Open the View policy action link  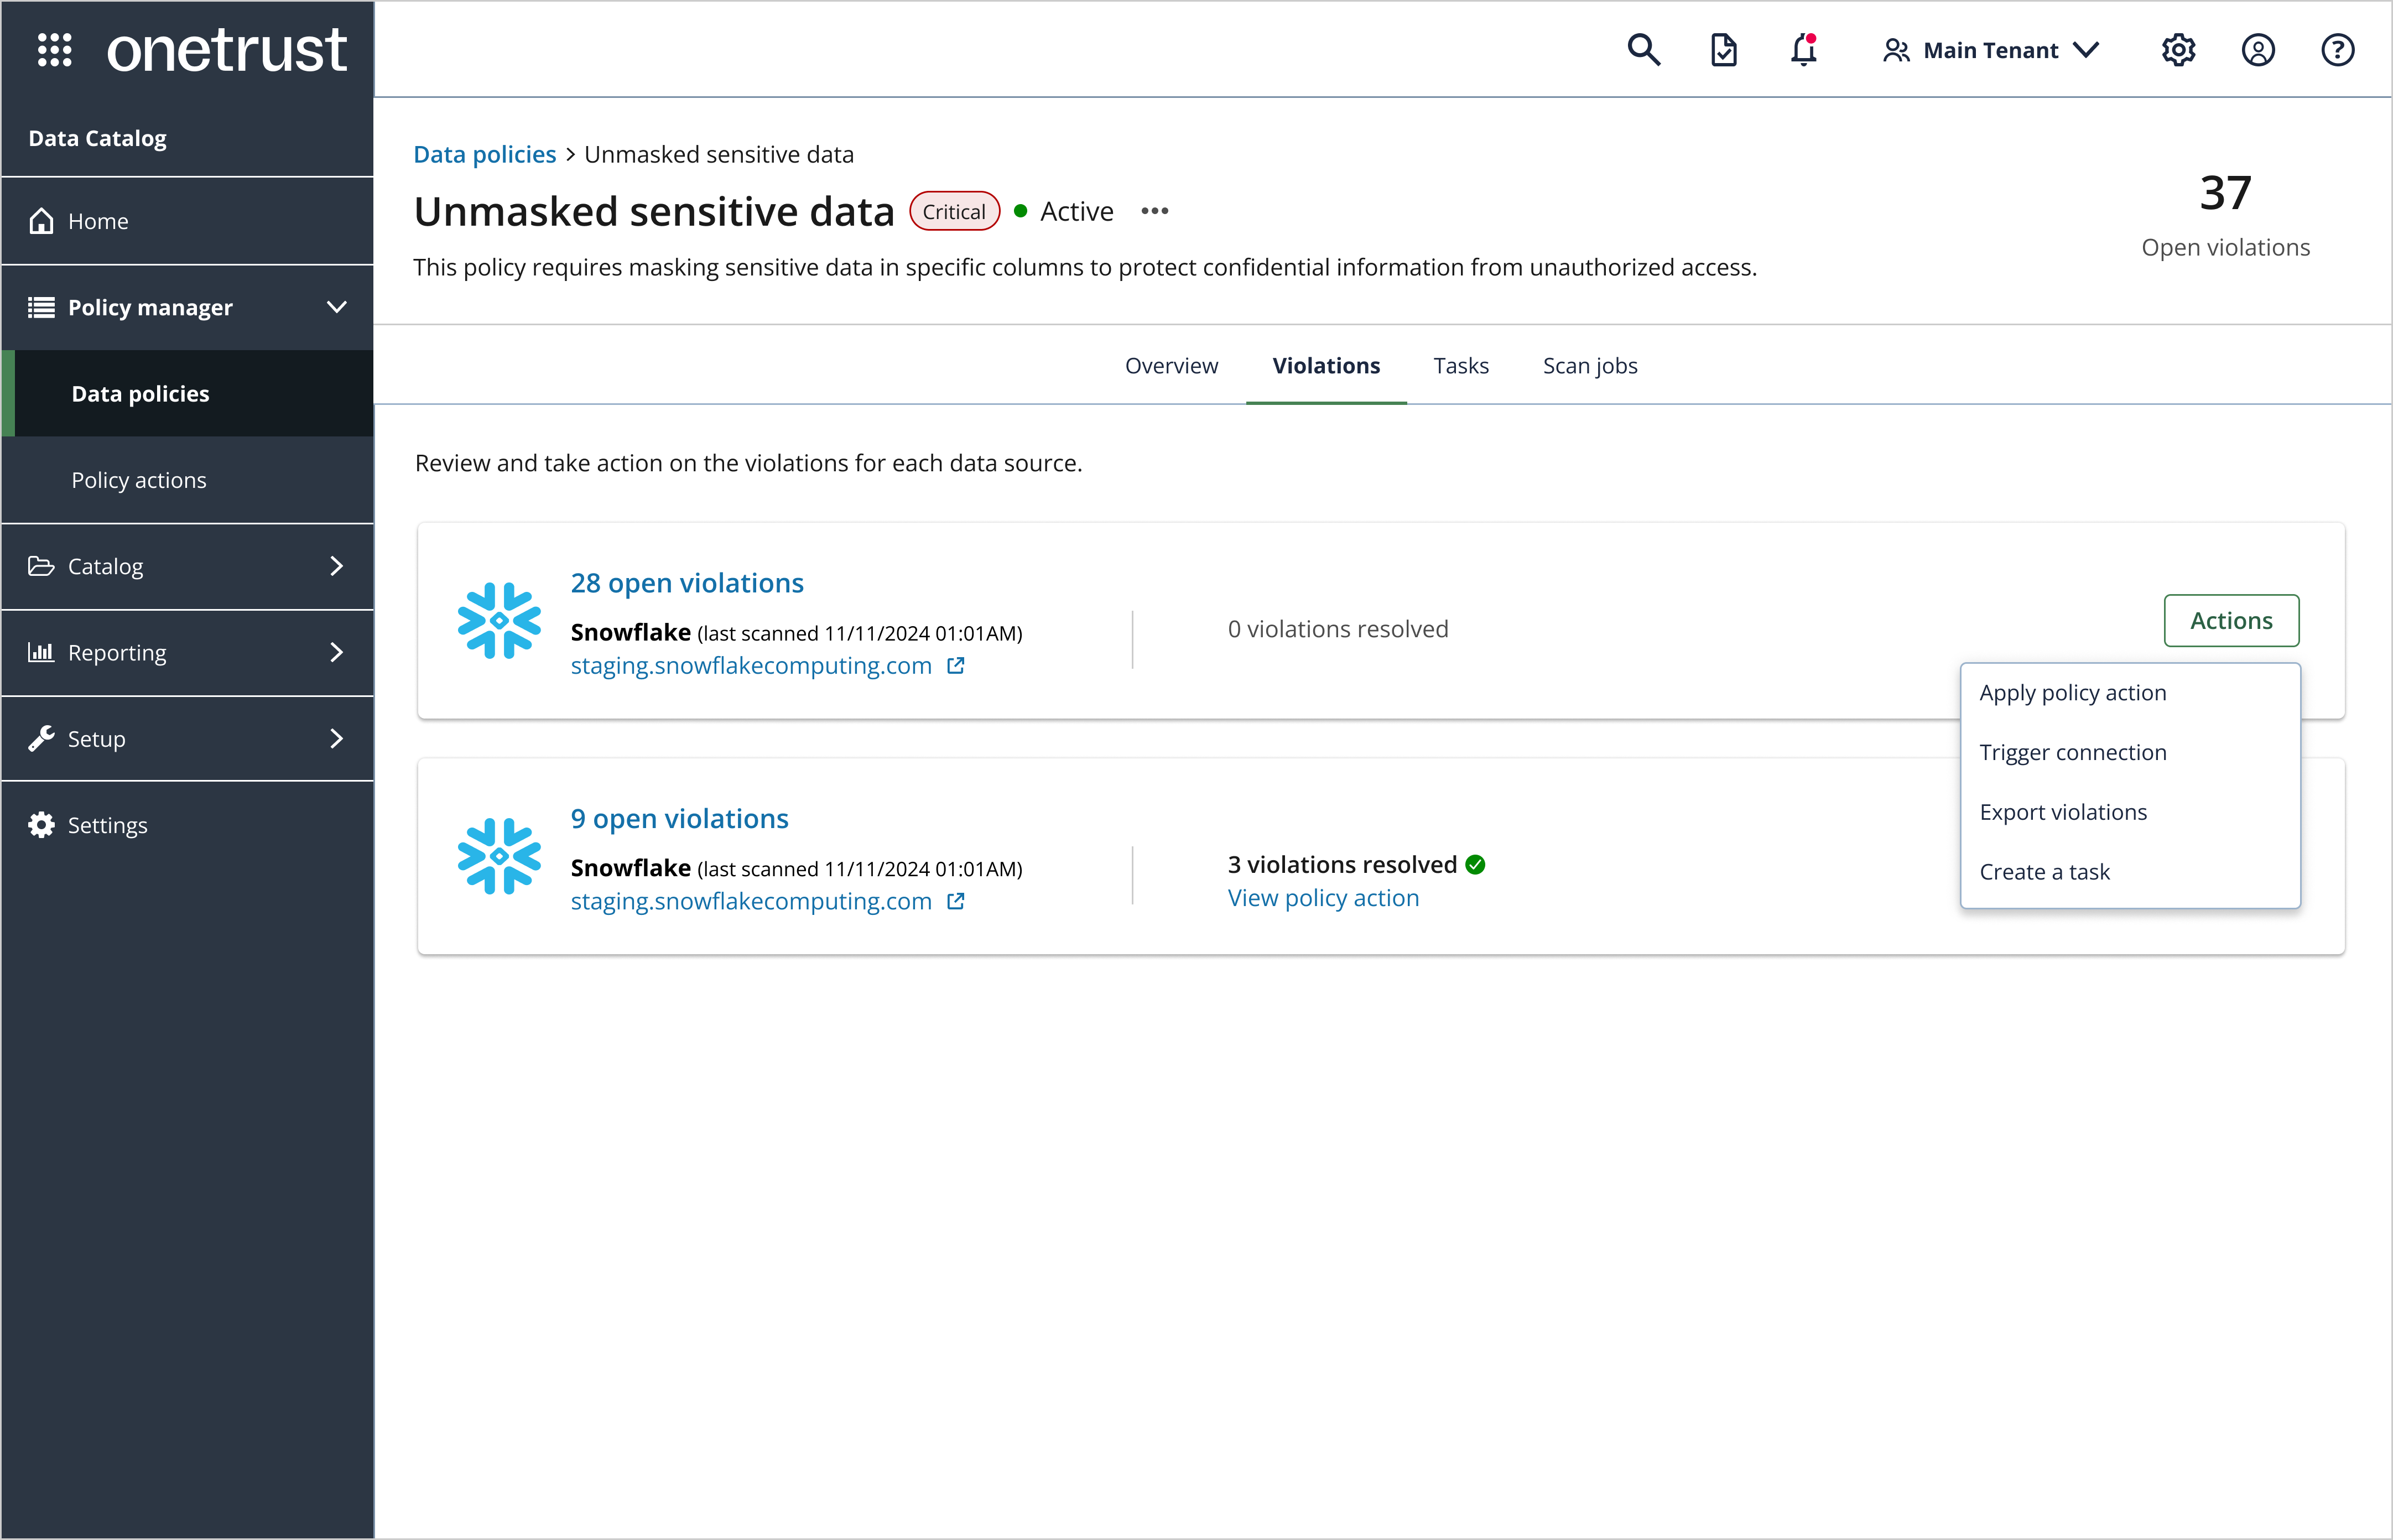(1322, 897)
